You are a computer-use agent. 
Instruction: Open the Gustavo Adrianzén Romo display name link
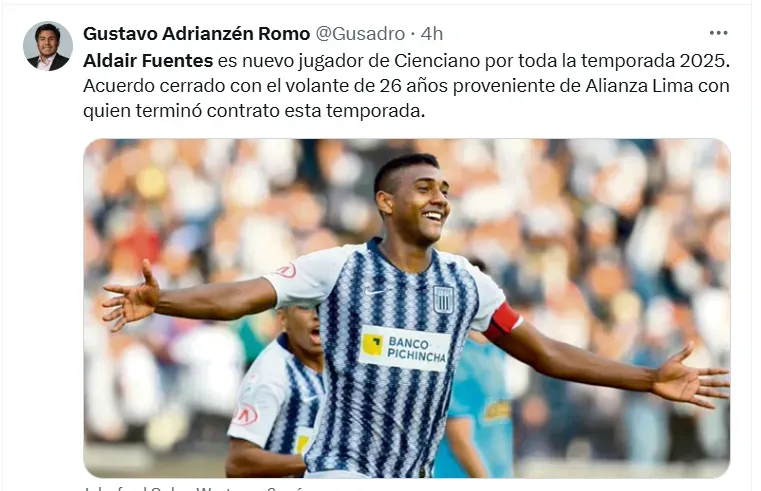tap(197, 33)
